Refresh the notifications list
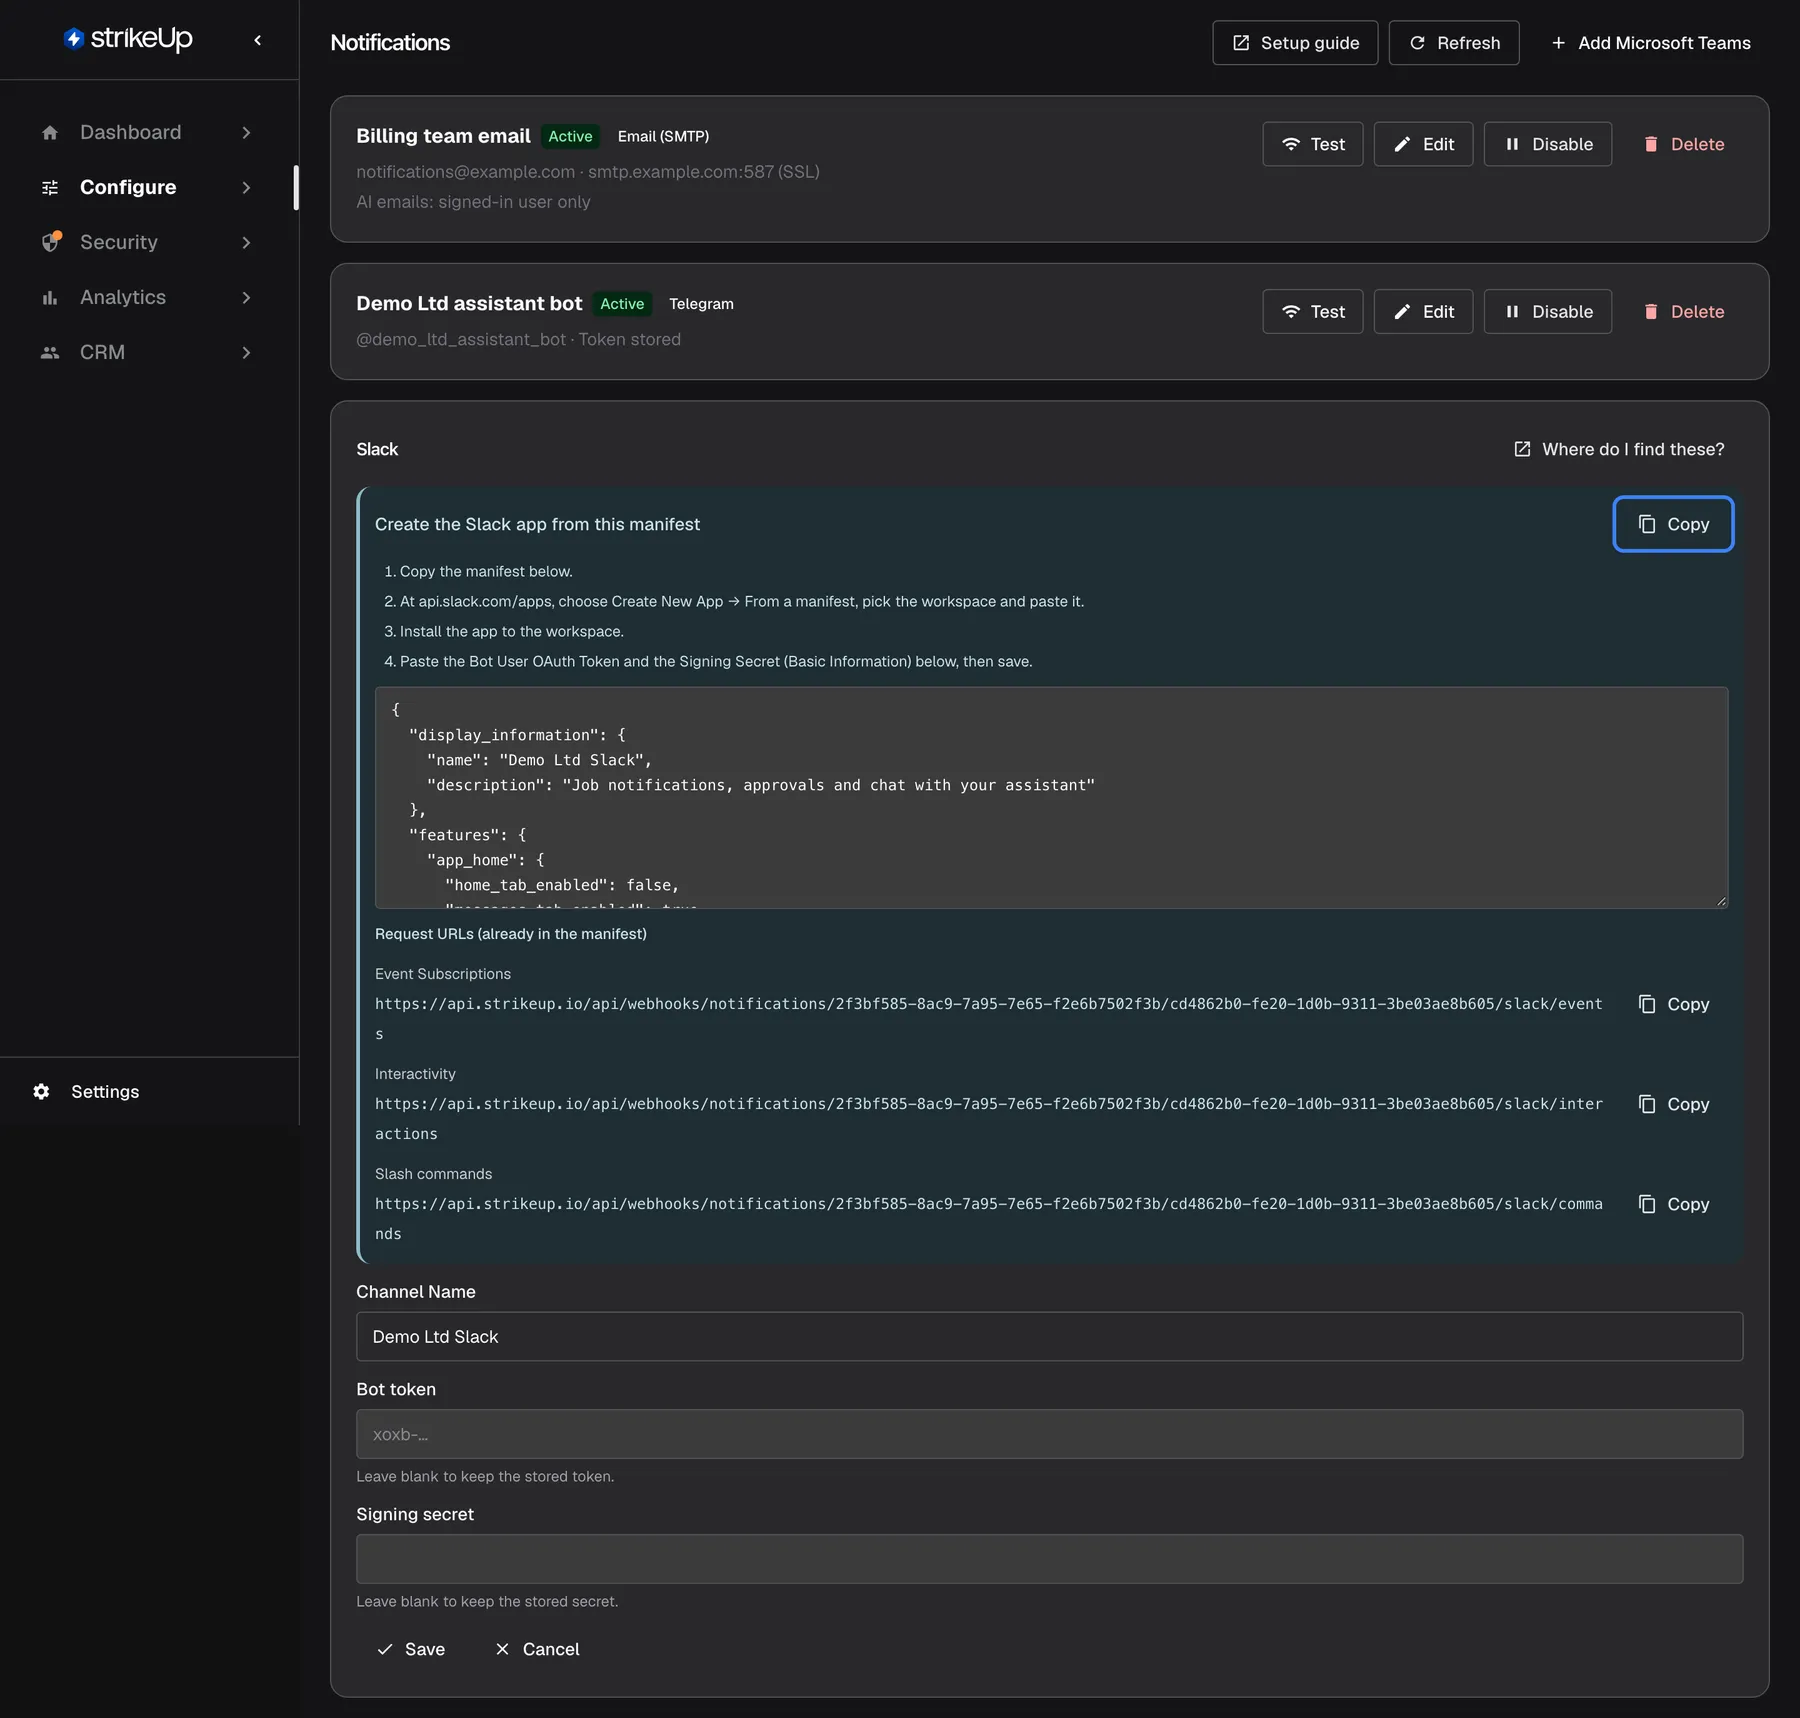 [x=1454, y=43]
